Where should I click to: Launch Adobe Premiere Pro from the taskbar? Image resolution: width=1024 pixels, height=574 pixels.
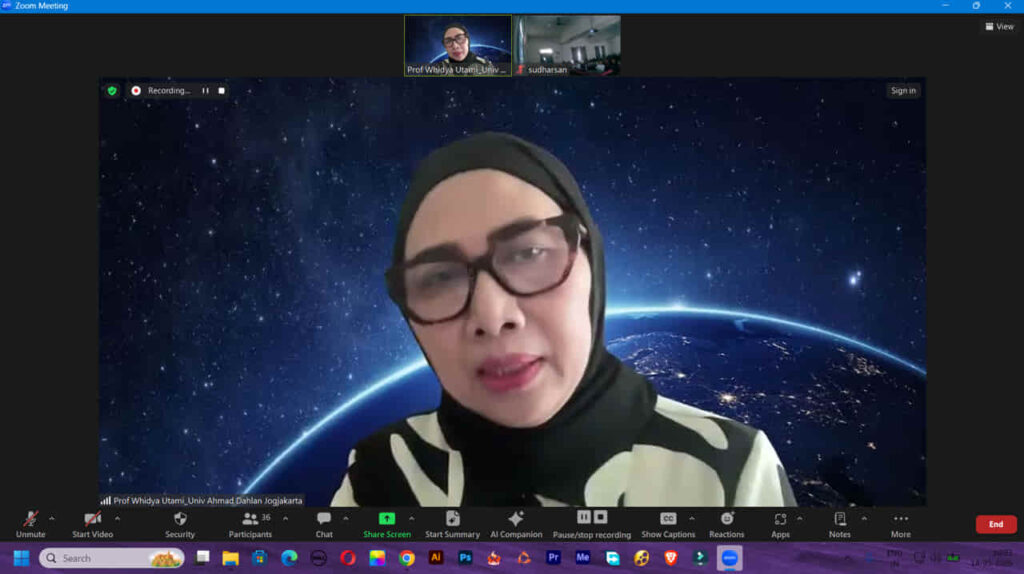pyautogui.click(x=553, y=558)
